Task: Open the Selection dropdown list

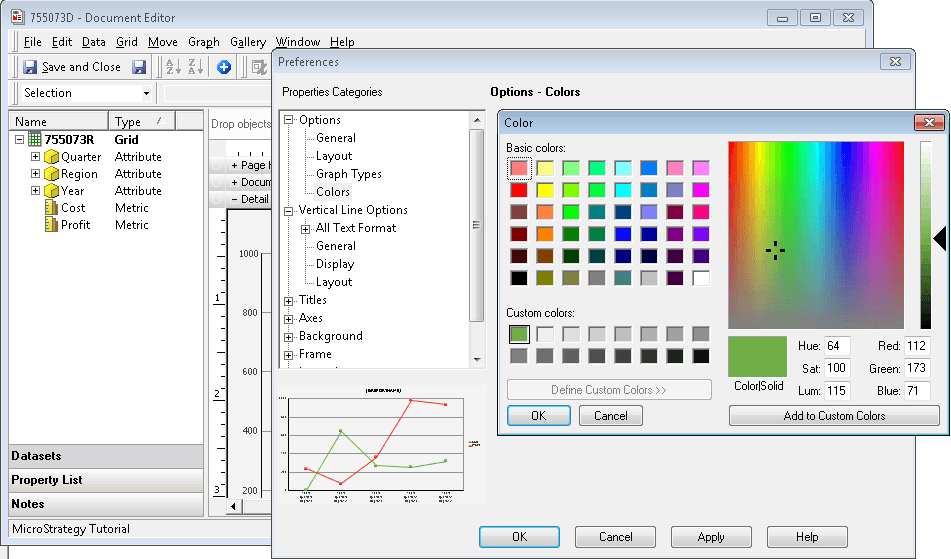Action: (x=146, y=93)
